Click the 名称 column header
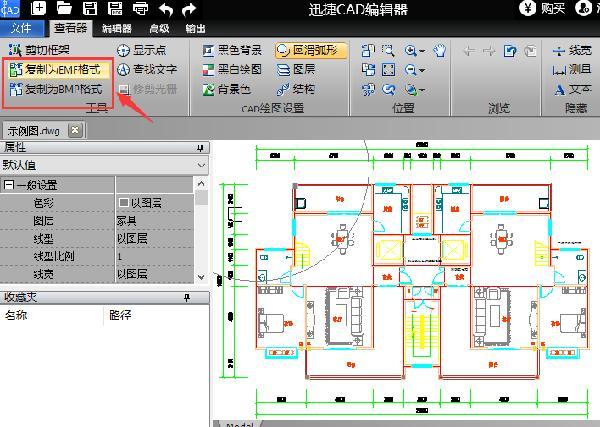The height and width of the screenshot is (427, 600). coord(16,315)
